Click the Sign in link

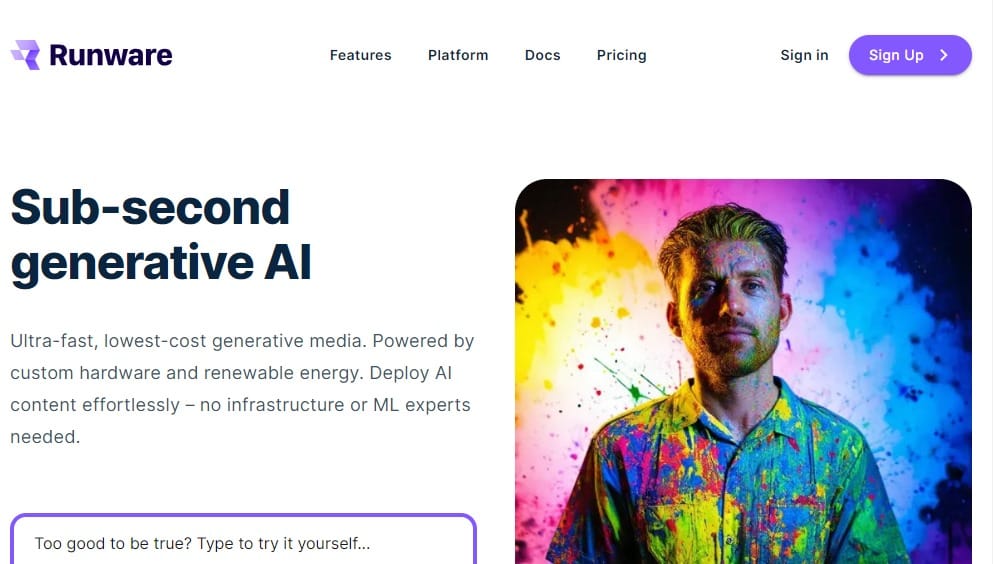(804, 55)
